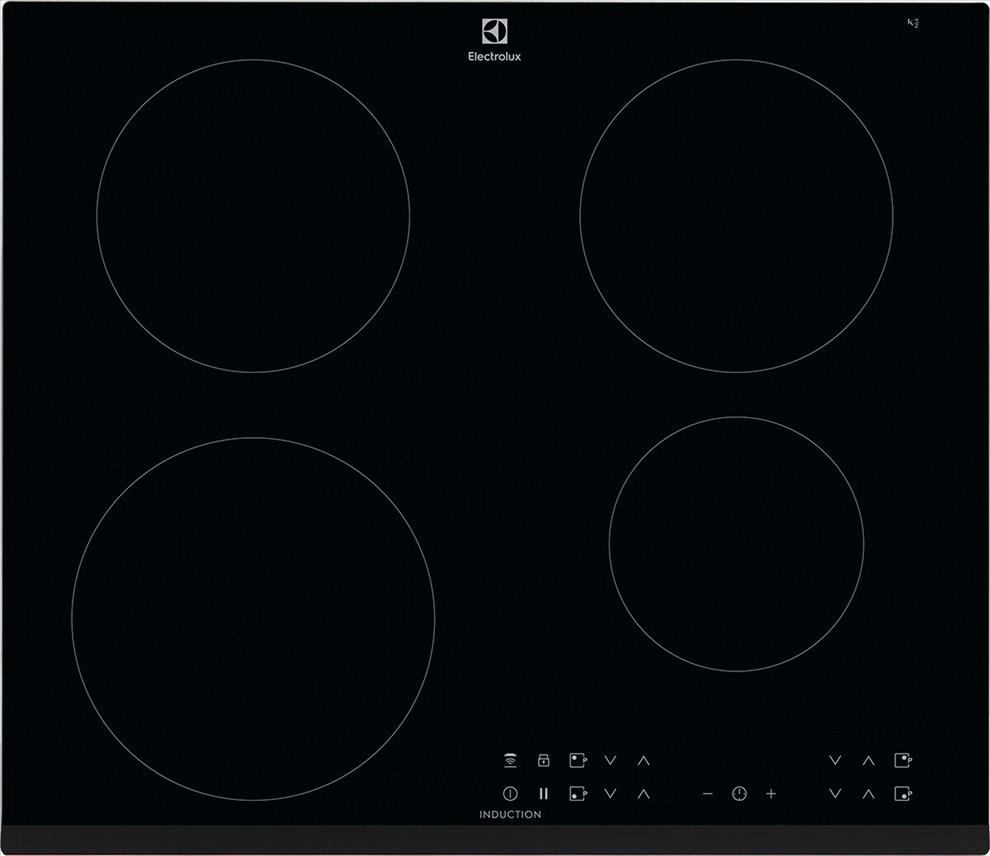Decrease heat for rear-left zone

point(610,761)
